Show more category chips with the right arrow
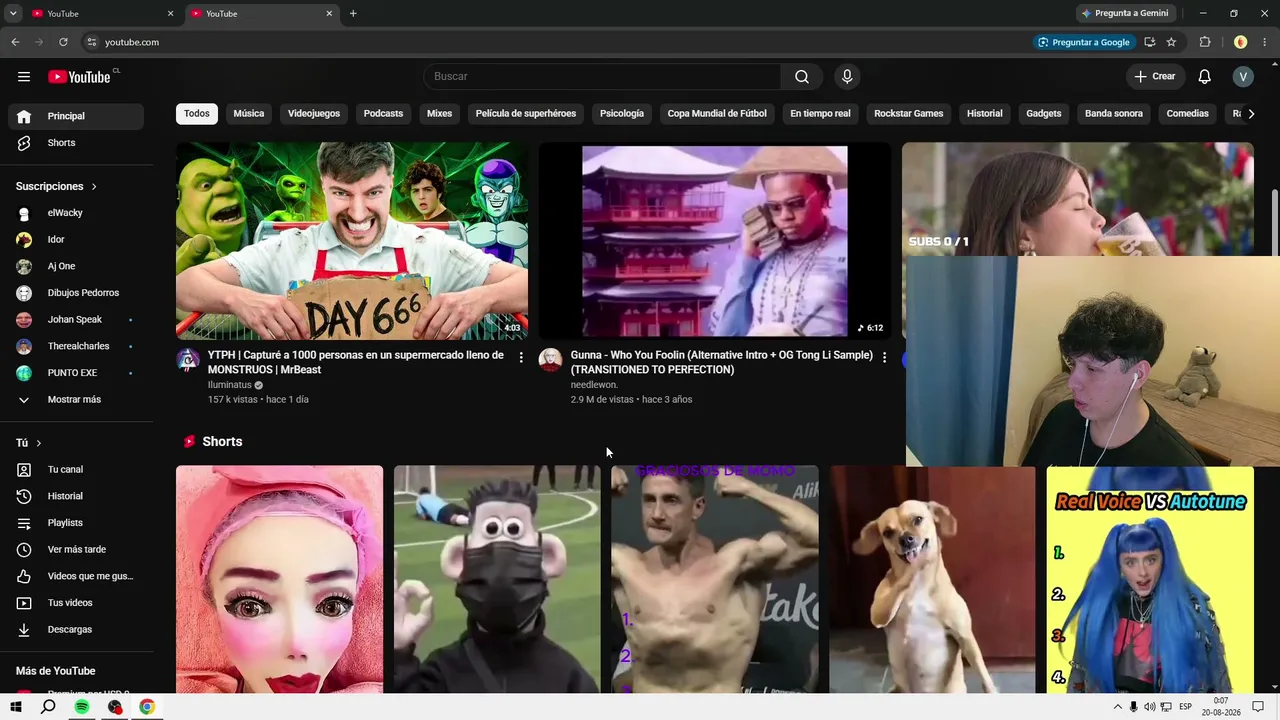 click(x=1251, y=114)
